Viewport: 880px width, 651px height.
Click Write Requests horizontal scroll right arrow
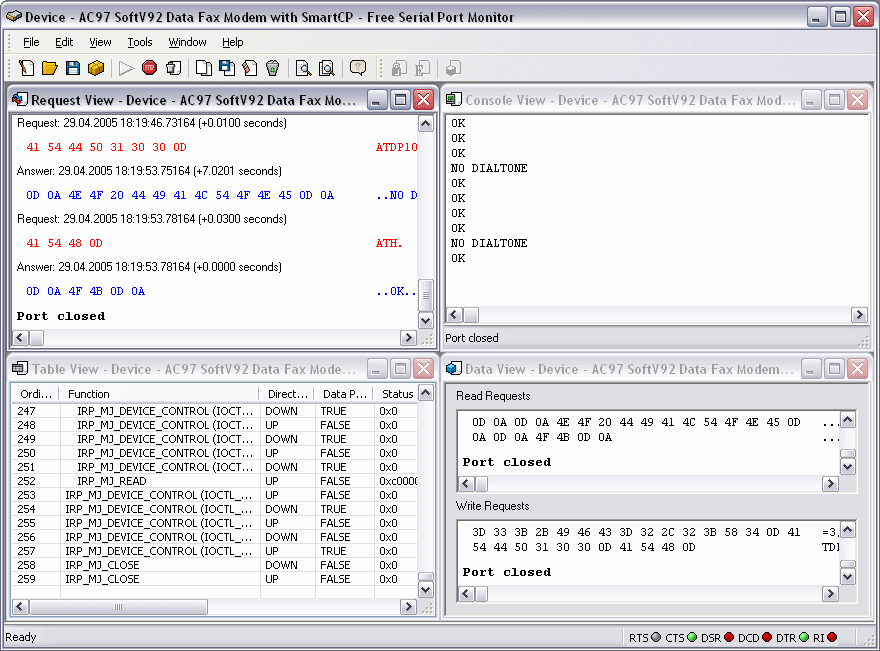pos(830,594)
